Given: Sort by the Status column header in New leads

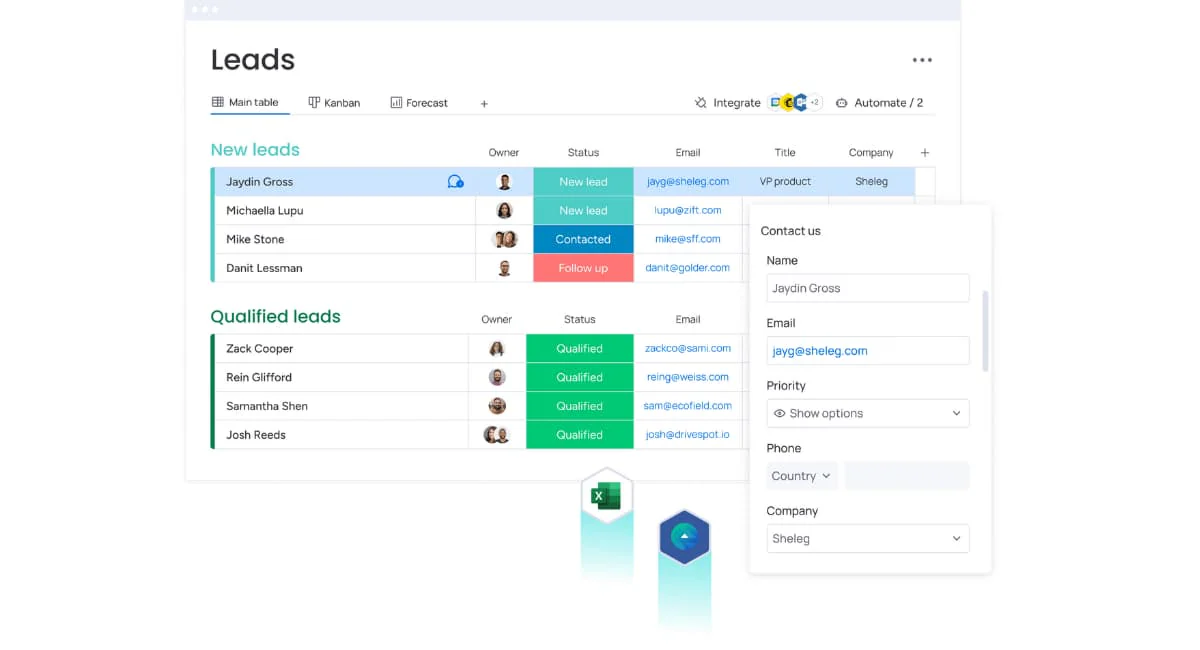Looking at the screenshot, I should (583, 153).
